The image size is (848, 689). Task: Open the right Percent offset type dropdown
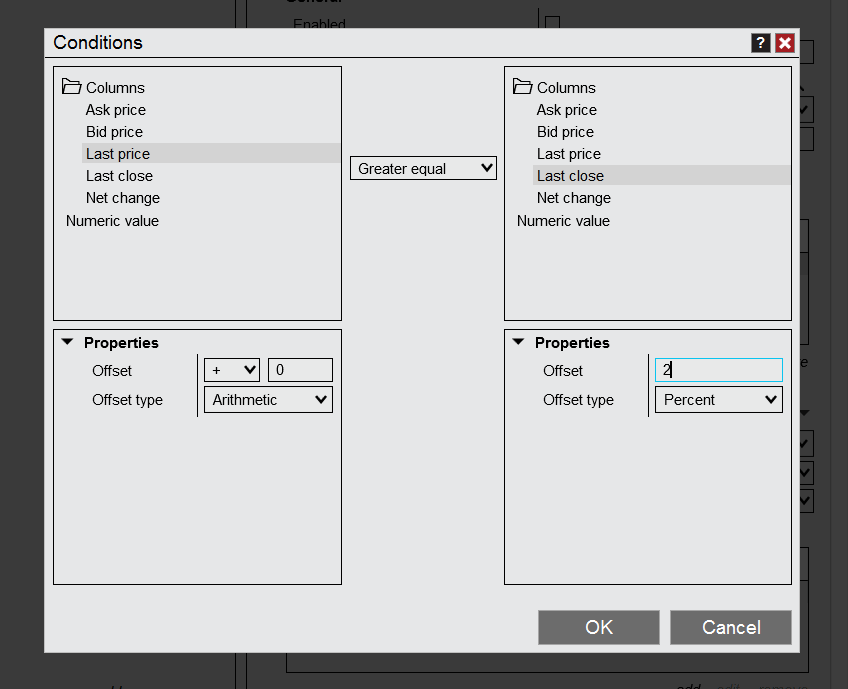(718, 400)
